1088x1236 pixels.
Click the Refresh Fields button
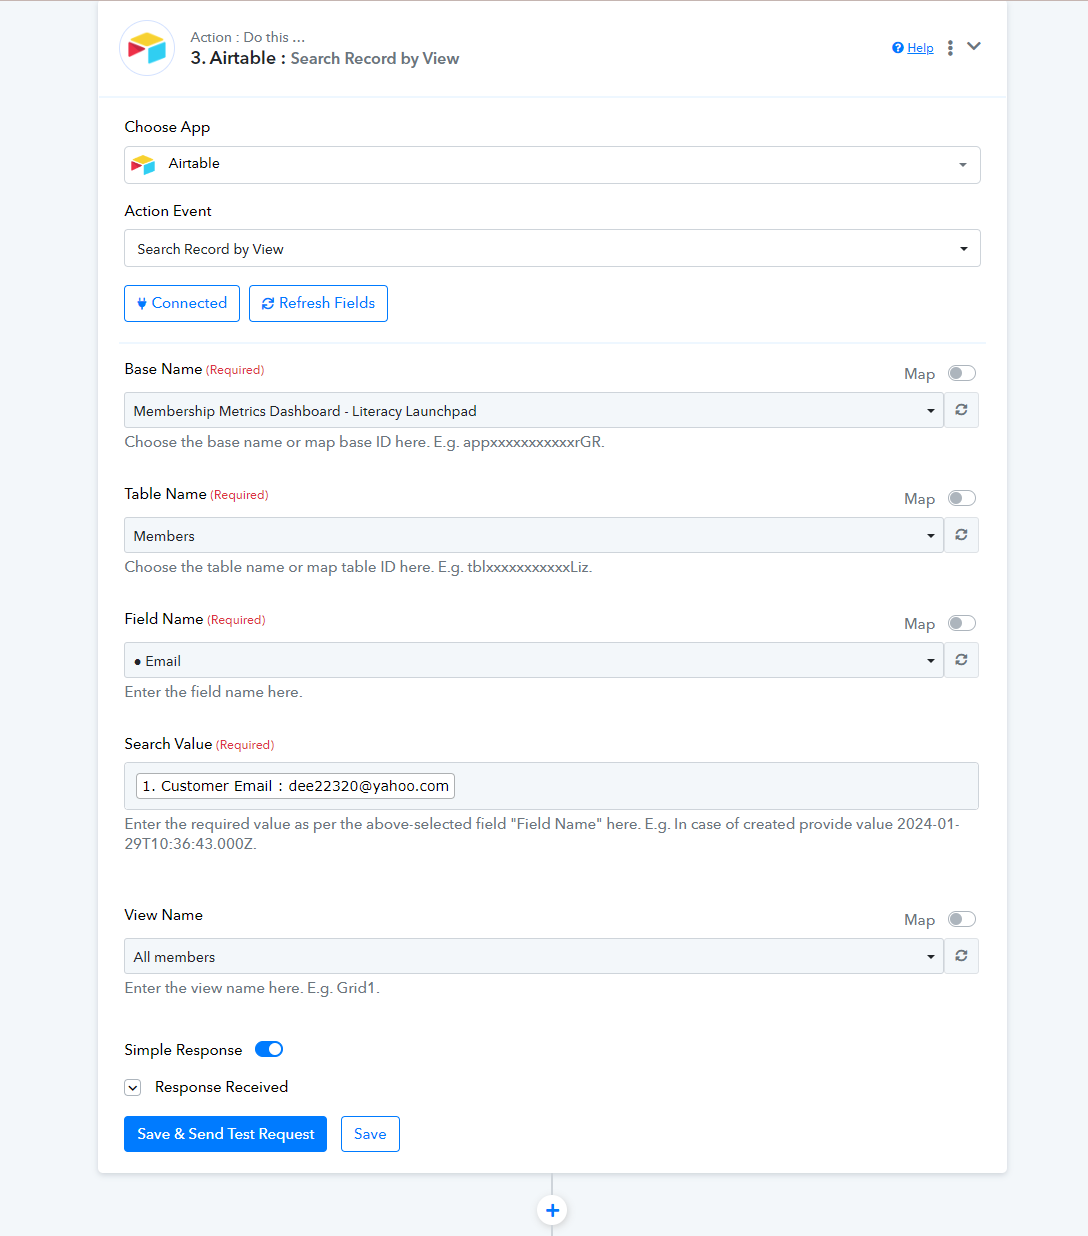tap(318, 303)
